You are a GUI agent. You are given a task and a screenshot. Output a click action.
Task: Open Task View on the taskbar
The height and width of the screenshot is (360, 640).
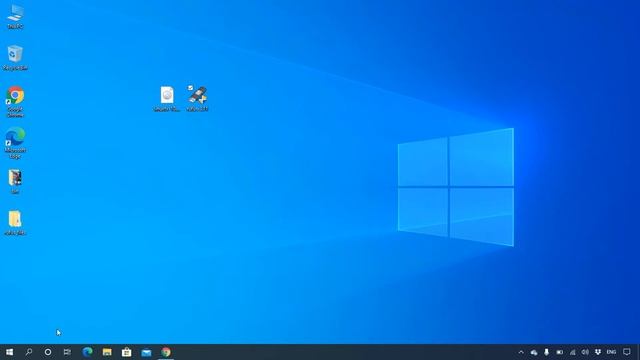pos(67,352)
